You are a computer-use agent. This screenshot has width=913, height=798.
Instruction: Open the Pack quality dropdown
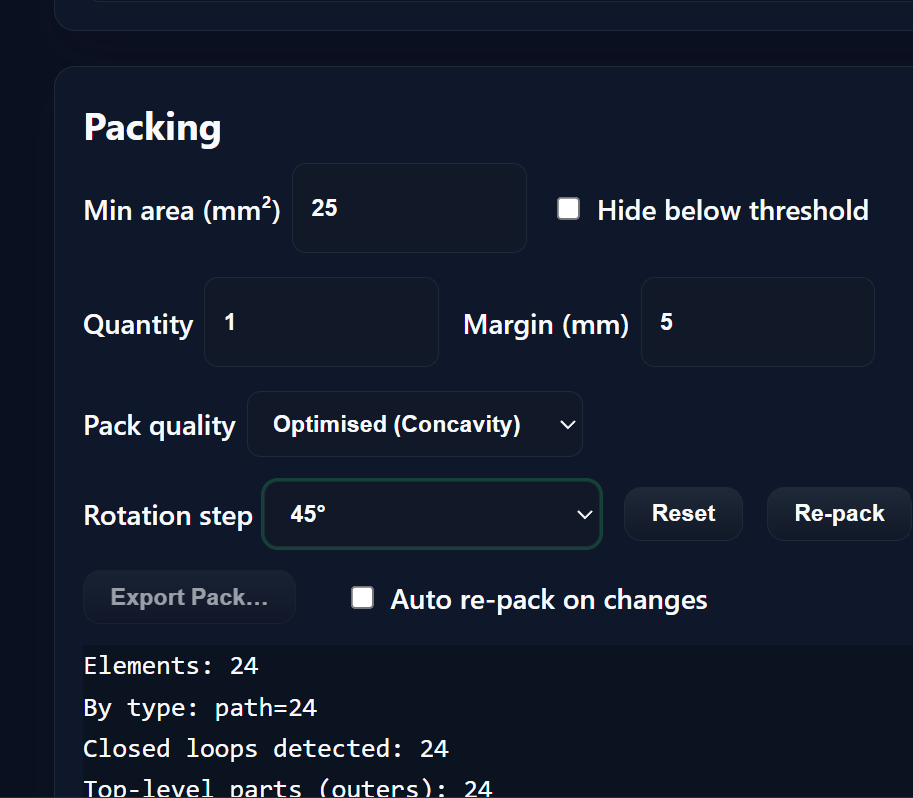point(414,424)
